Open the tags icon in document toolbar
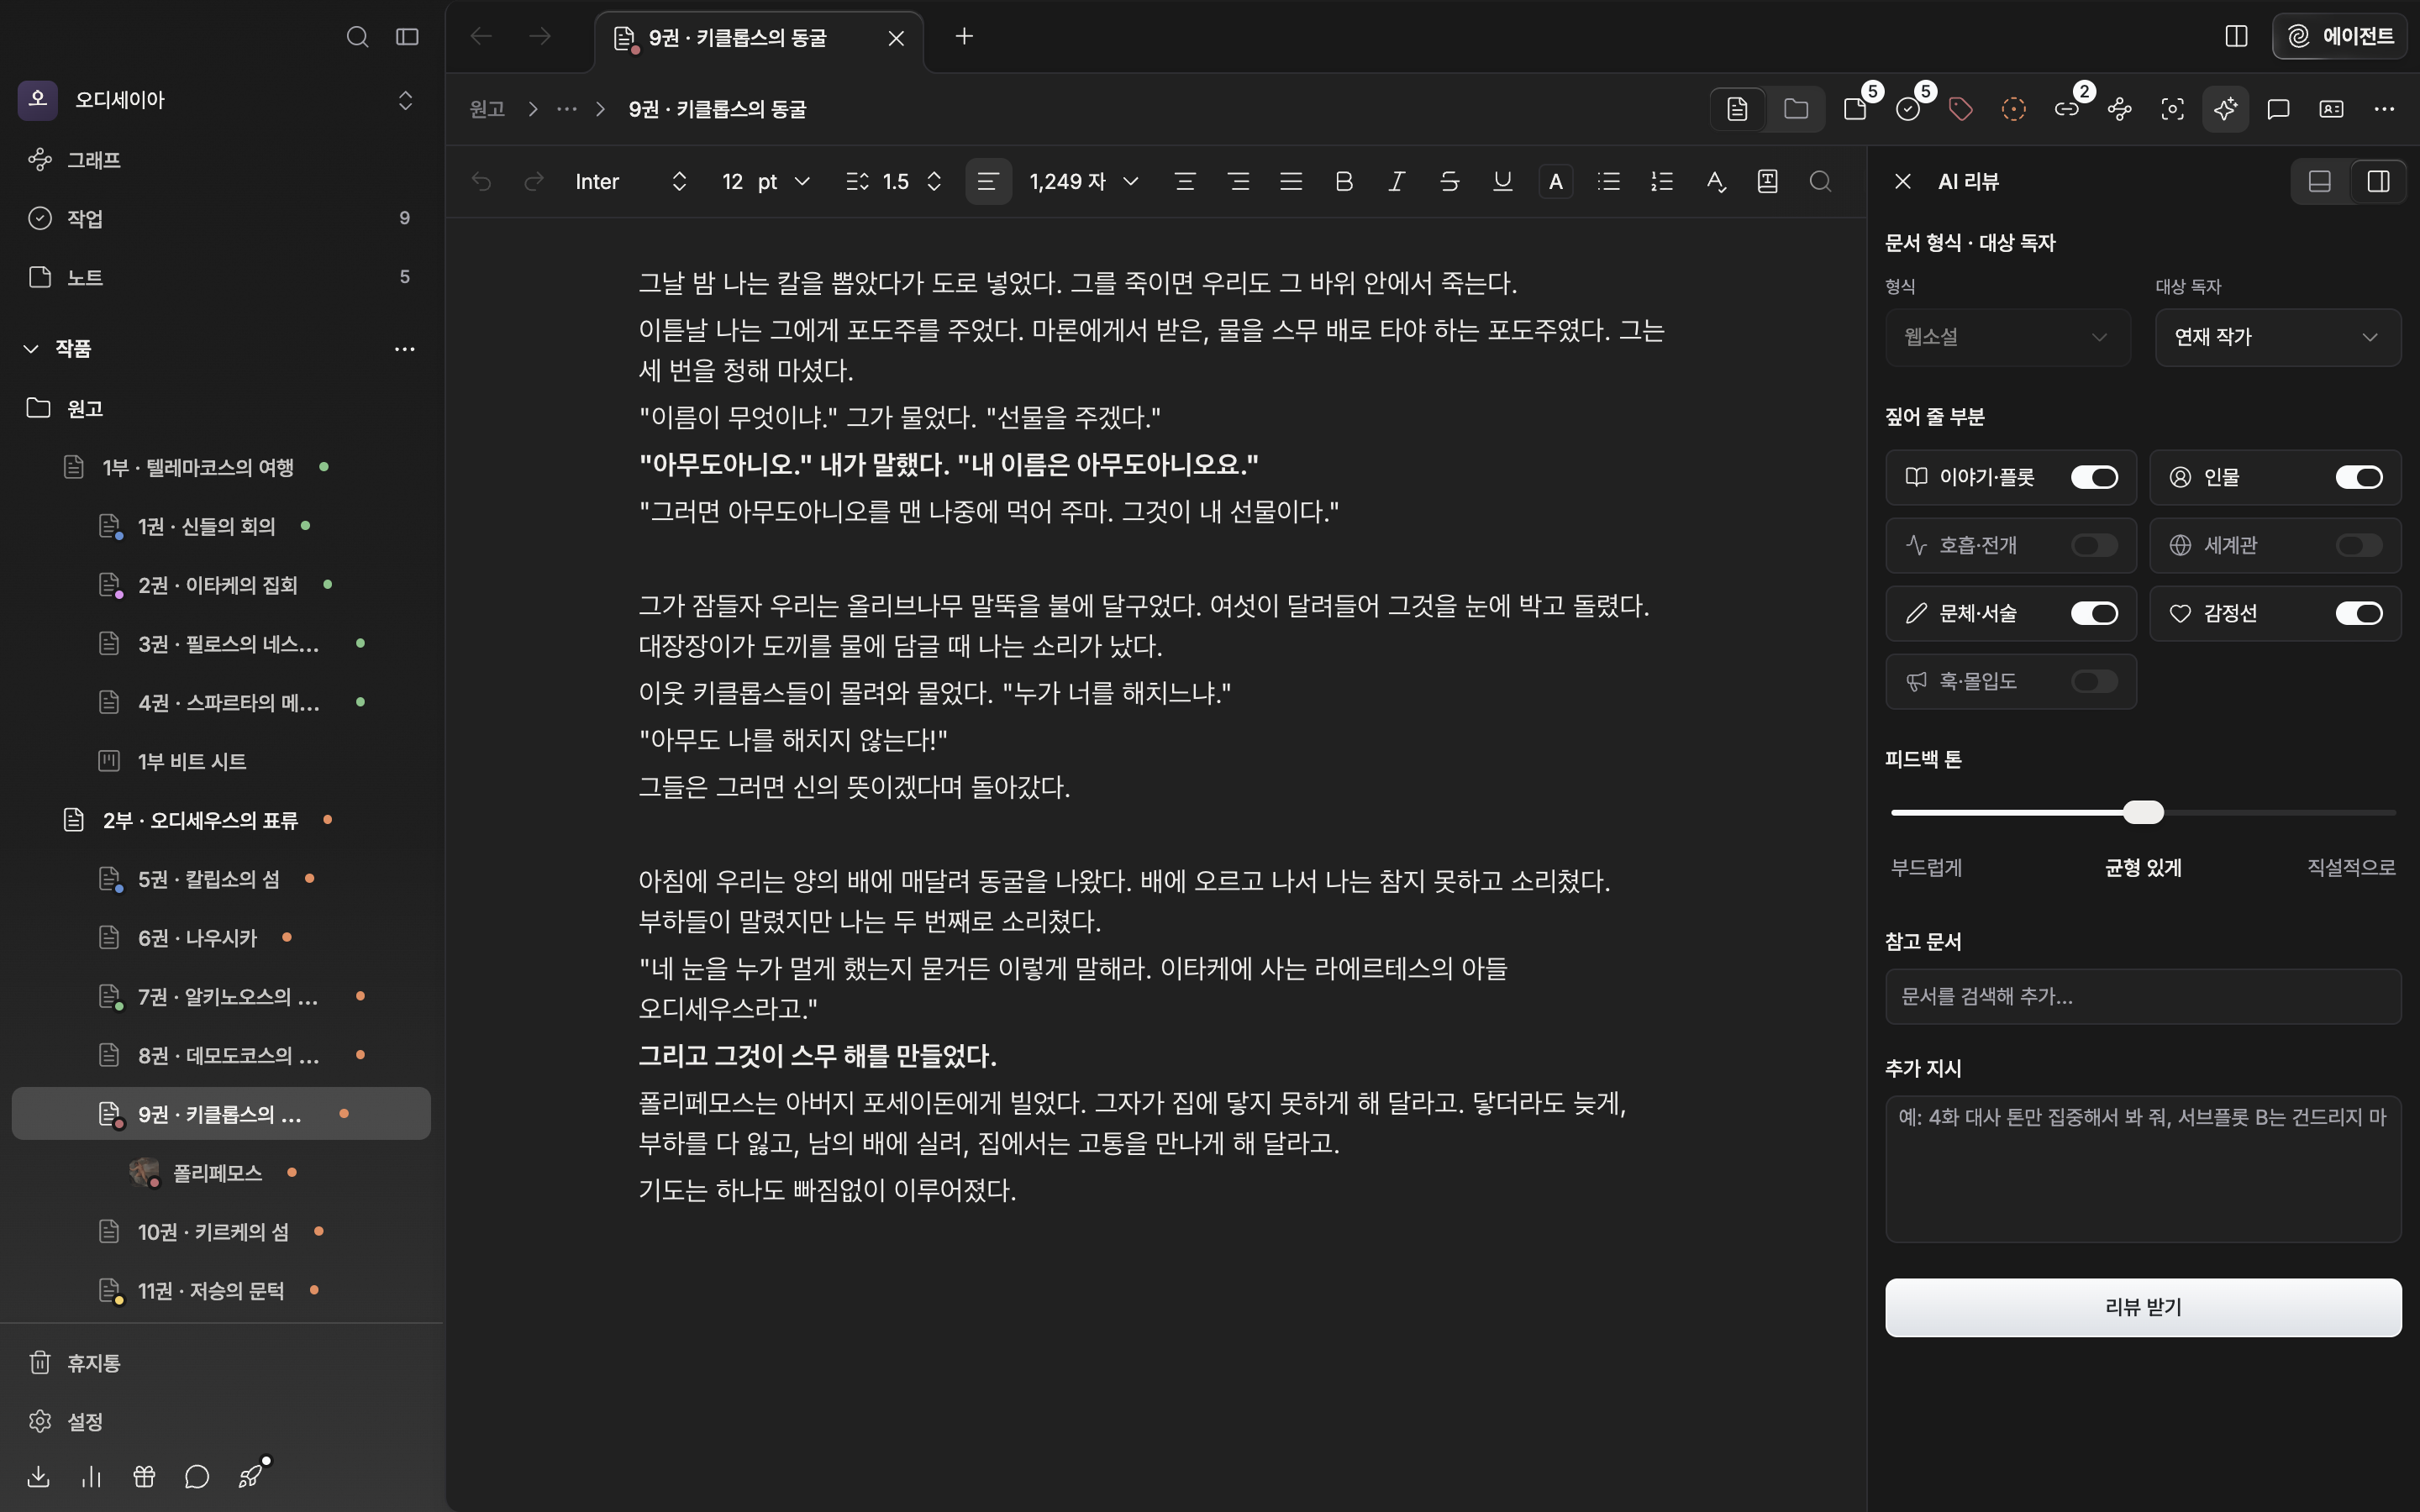The height and width of the screenshot is (1512, 2420). pos(1960,109)
